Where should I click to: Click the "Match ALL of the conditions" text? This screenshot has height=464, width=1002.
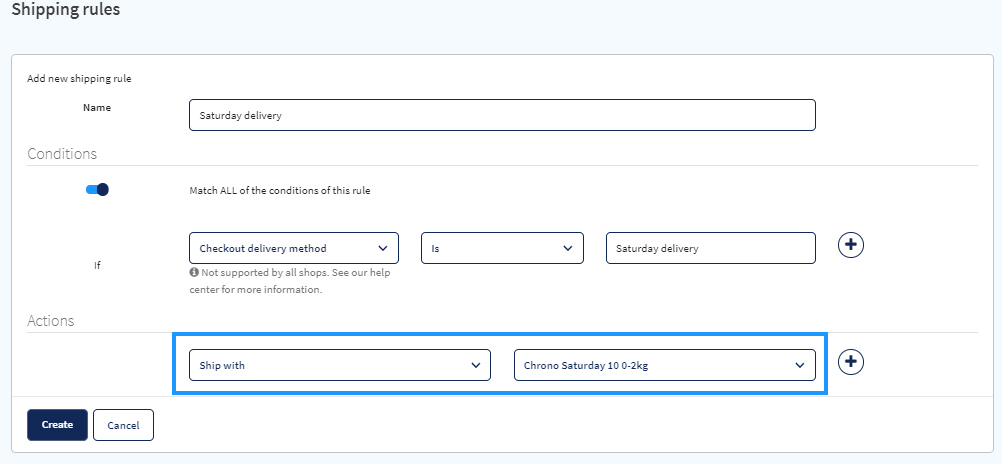tap(280, 190)
